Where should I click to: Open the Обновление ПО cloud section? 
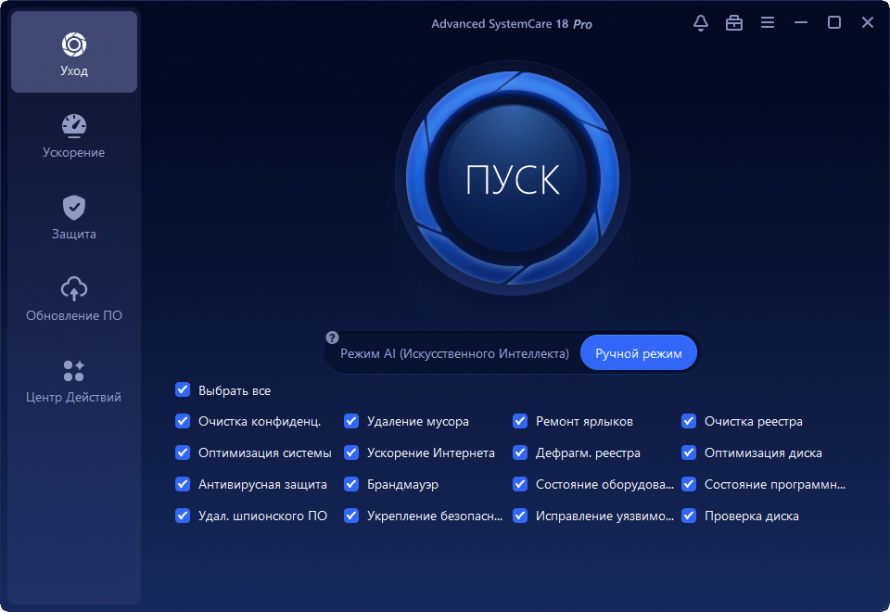point(74,299)
